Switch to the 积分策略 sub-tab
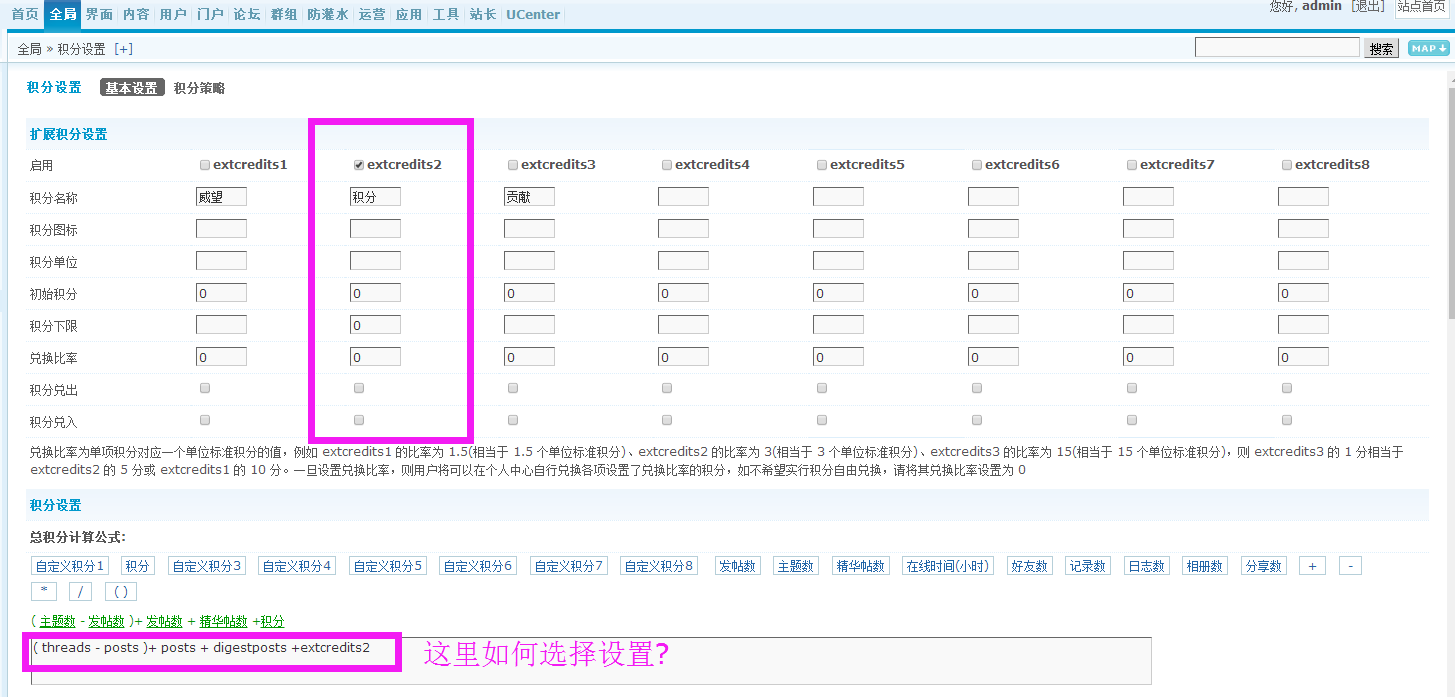1455x697 pixels. [199, 88]
